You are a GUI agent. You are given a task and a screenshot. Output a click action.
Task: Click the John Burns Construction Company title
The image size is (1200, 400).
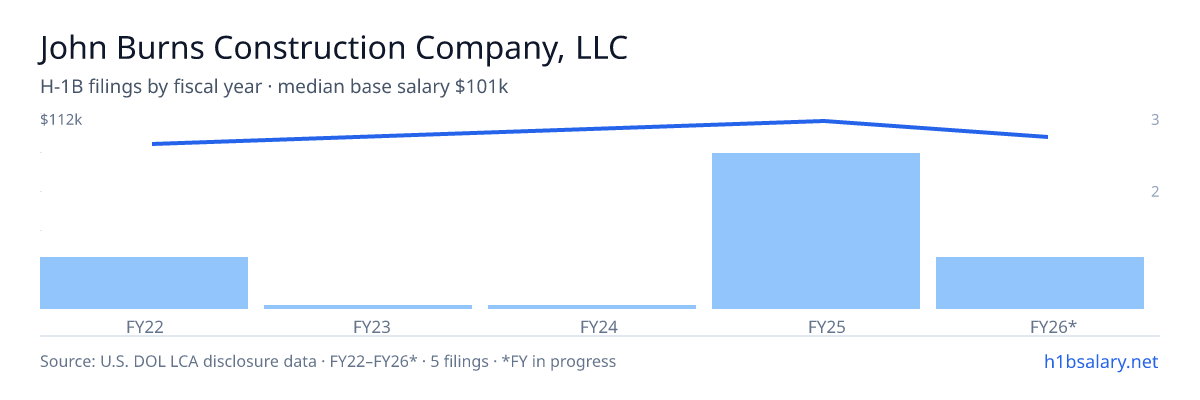[x=334, y=49]
